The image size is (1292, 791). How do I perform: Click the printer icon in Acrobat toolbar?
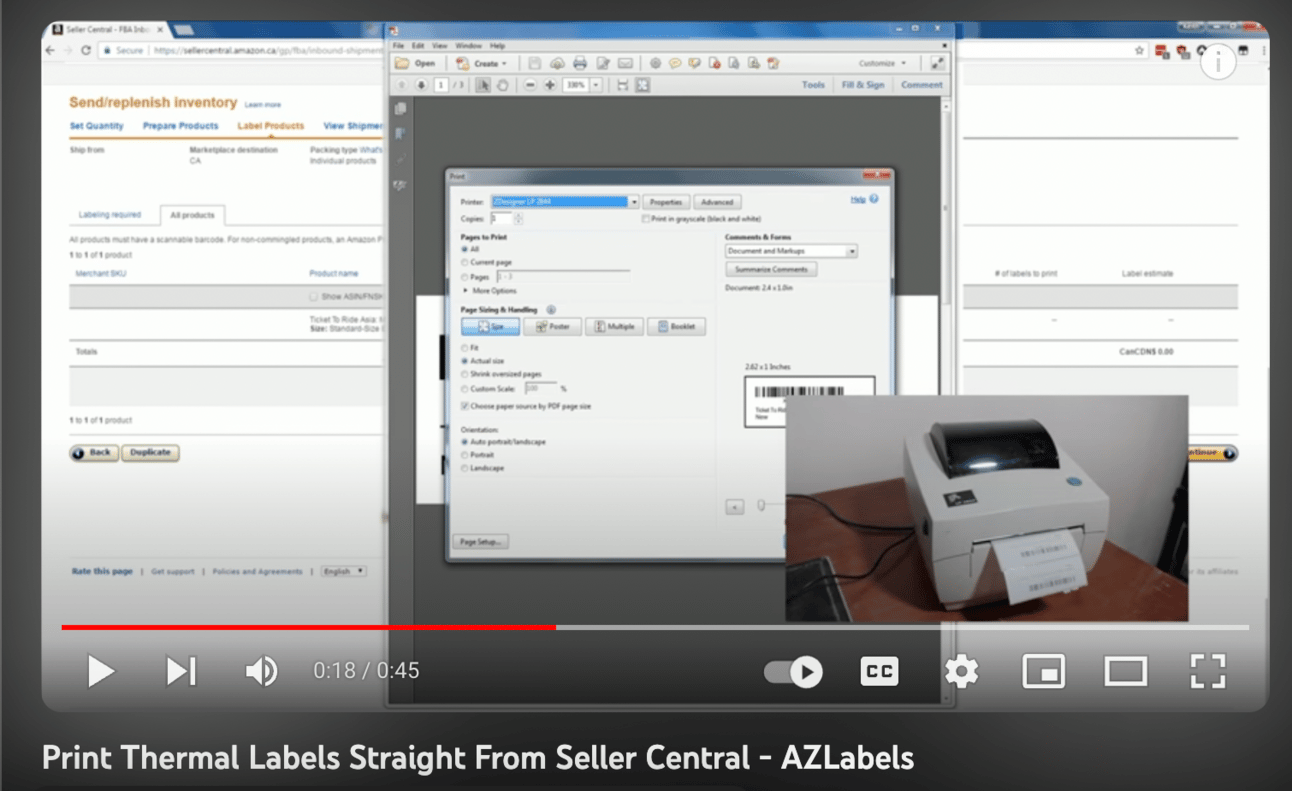pos(580,63)
